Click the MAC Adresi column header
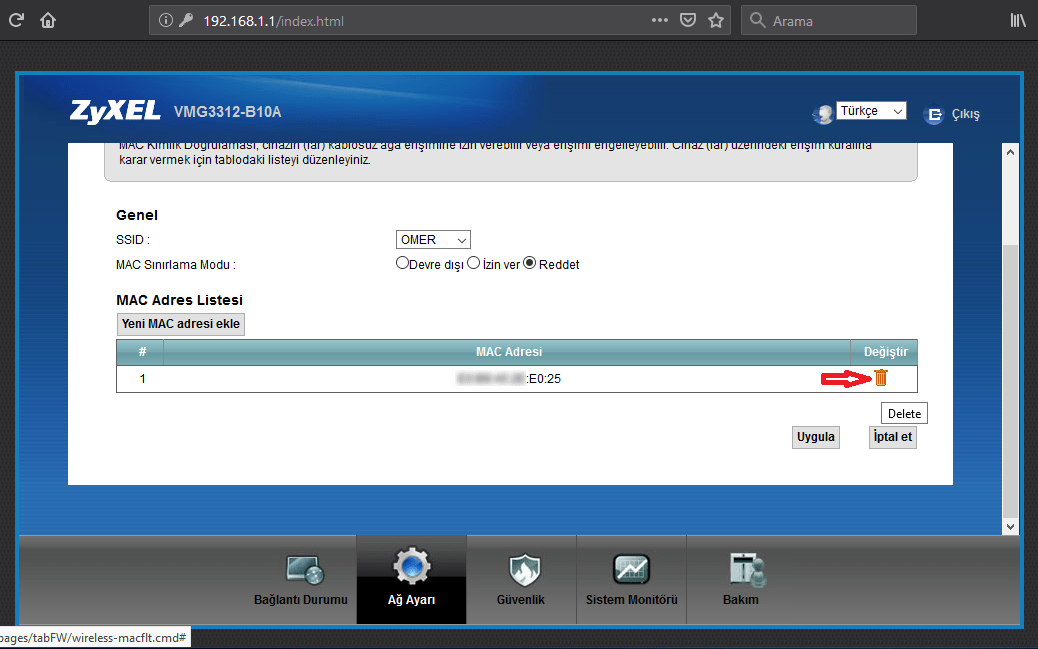 tap(508, 352)
